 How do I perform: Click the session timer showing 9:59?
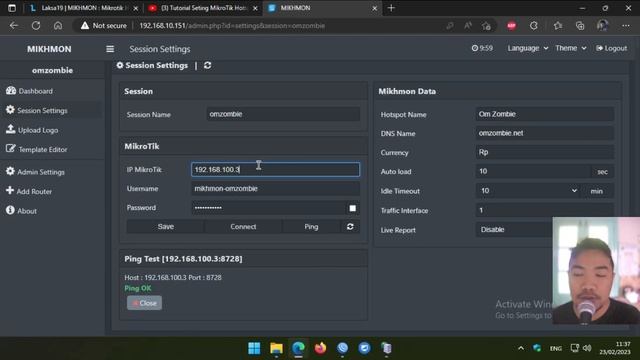point(482,48)
